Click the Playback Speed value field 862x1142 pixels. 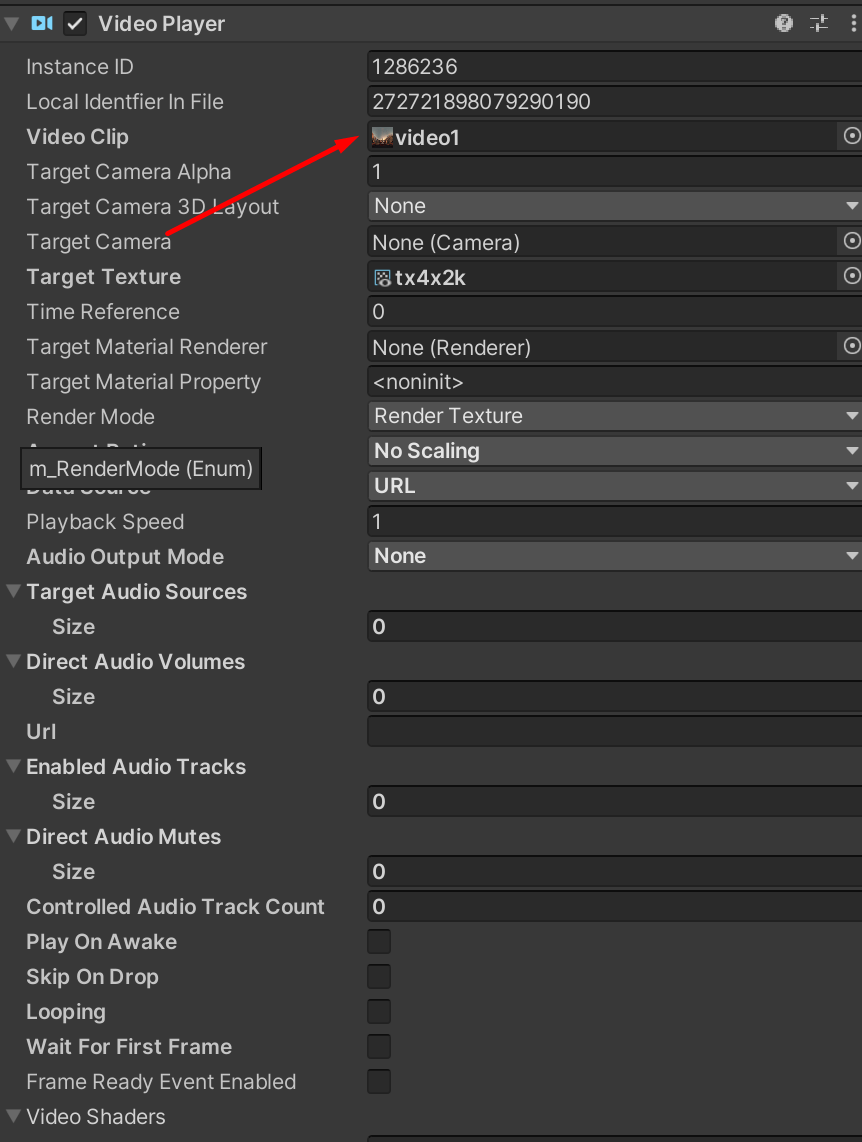tap(614, 522)
